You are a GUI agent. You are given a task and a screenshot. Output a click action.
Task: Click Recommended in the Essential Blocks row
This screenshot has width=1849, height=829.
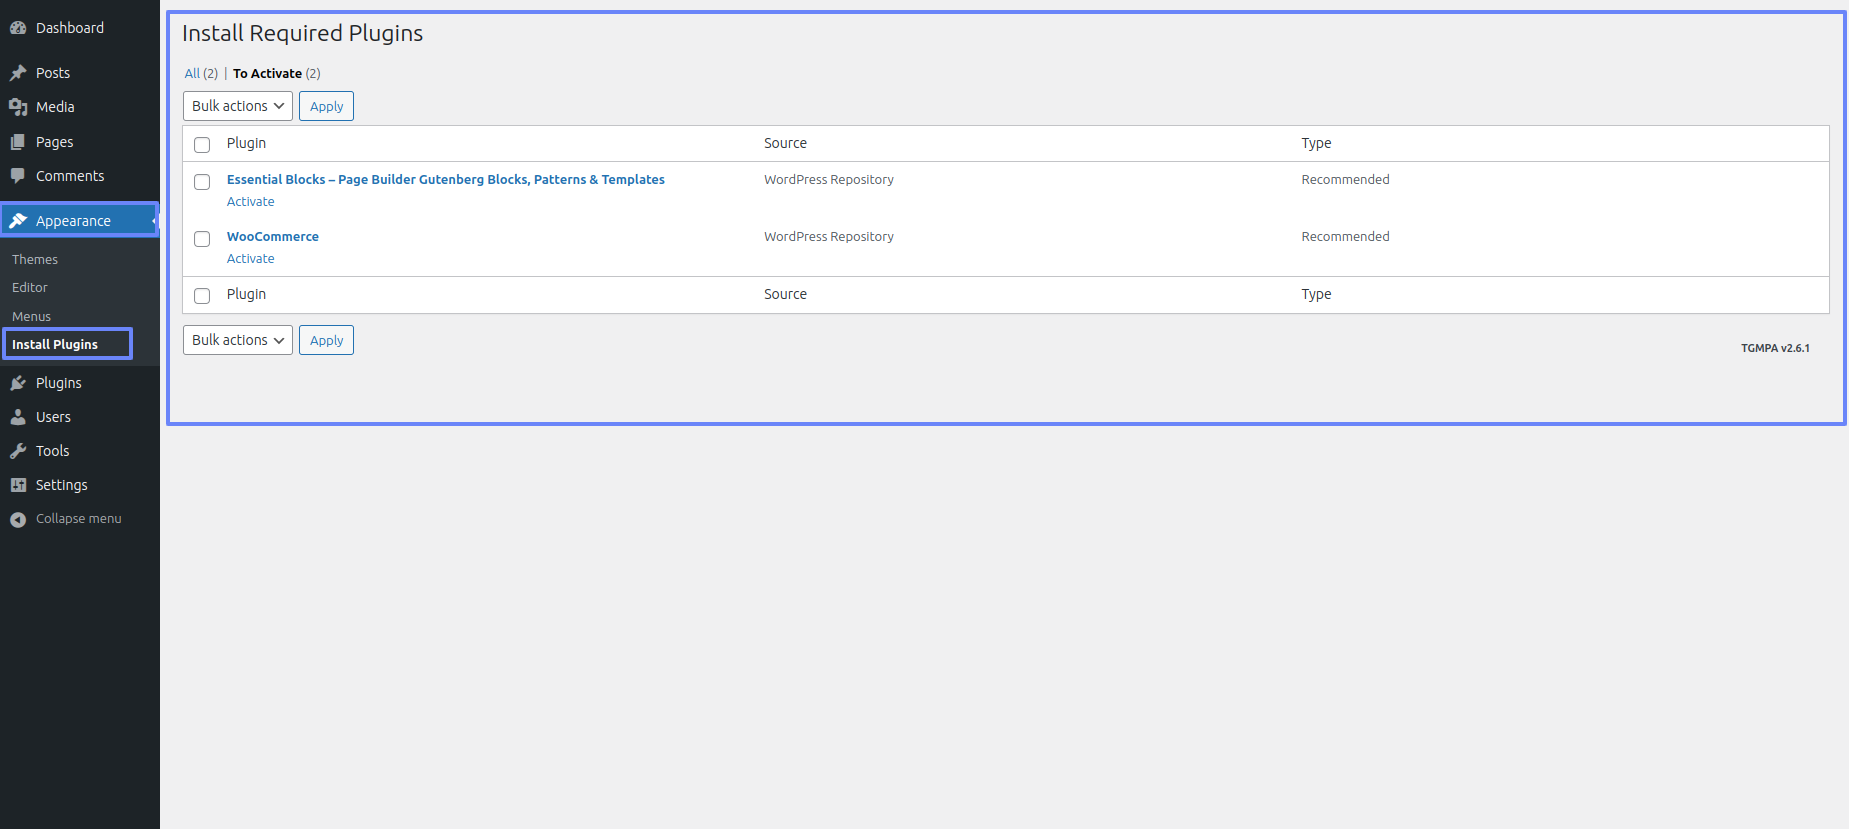[1345, 180]
